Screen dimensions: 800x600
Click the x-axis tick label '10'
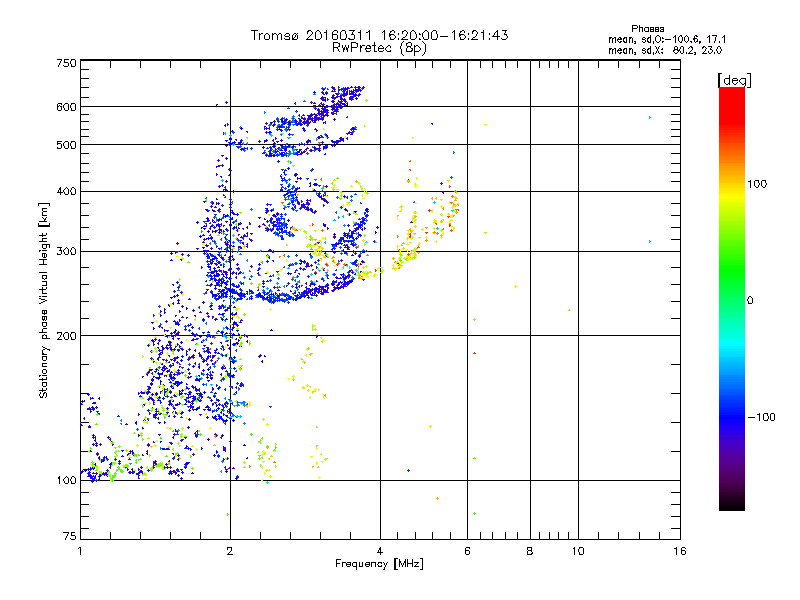pyautogui.click(x=578, y=551)
